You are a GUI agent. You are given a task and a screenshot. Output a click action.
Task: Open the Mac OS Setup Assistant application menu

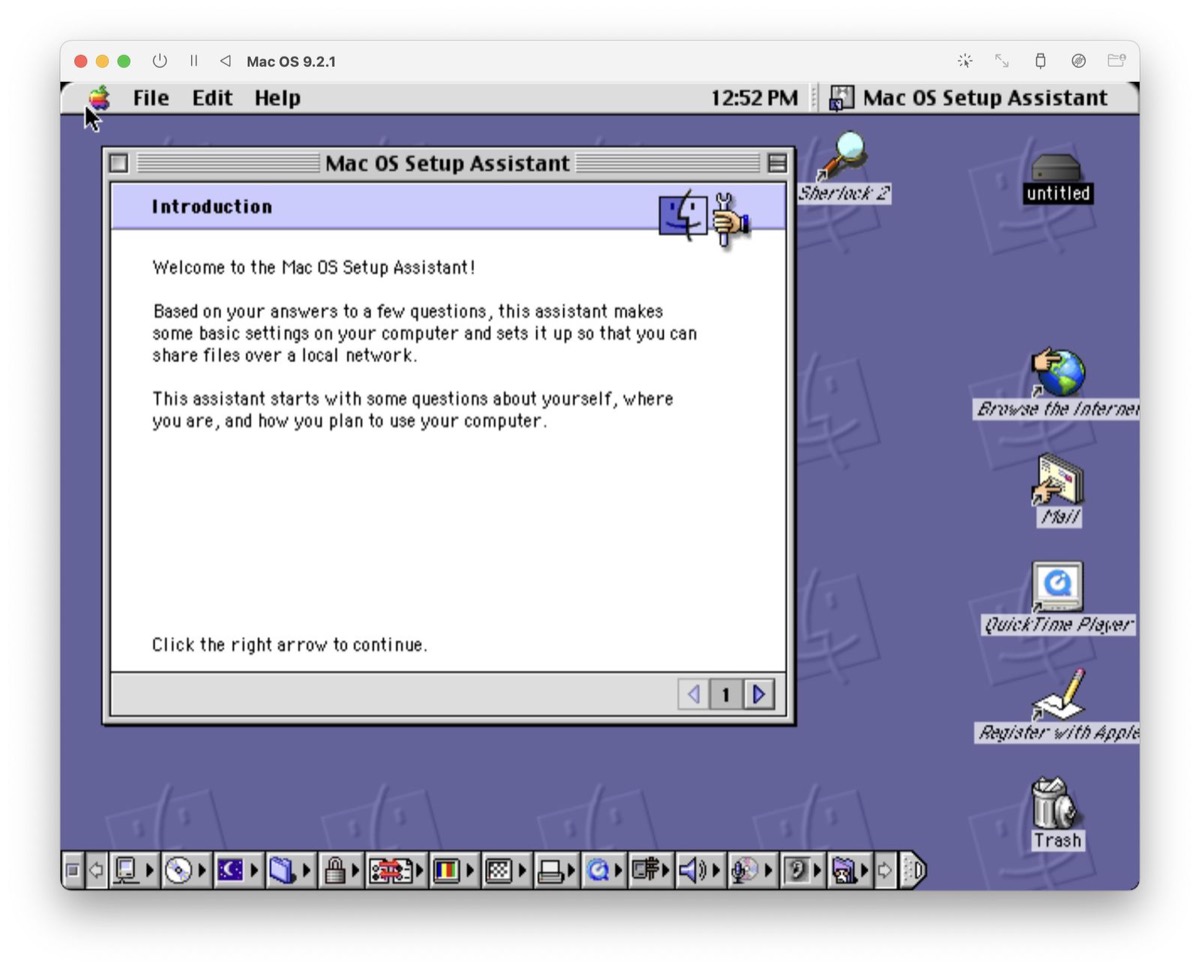tap(969, 98)
